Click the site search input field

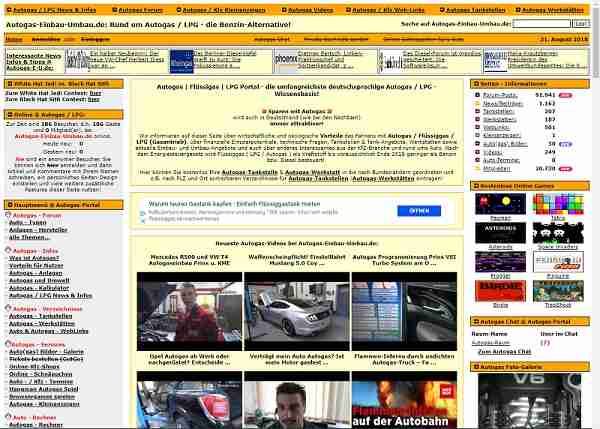(x=541, y=24)
